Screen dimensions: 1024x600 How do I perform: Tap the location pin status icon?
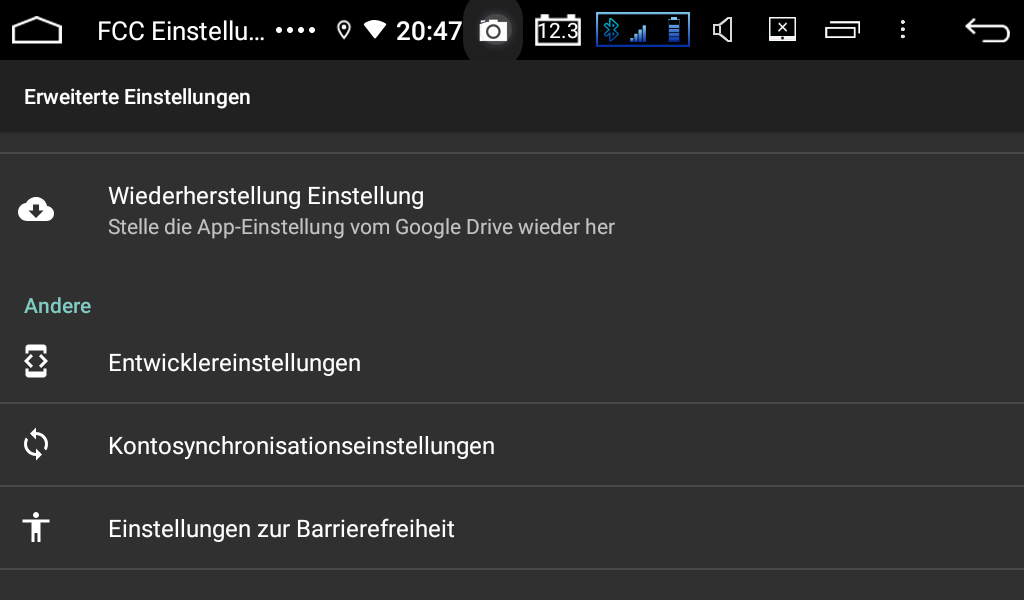tap(344, 30)
